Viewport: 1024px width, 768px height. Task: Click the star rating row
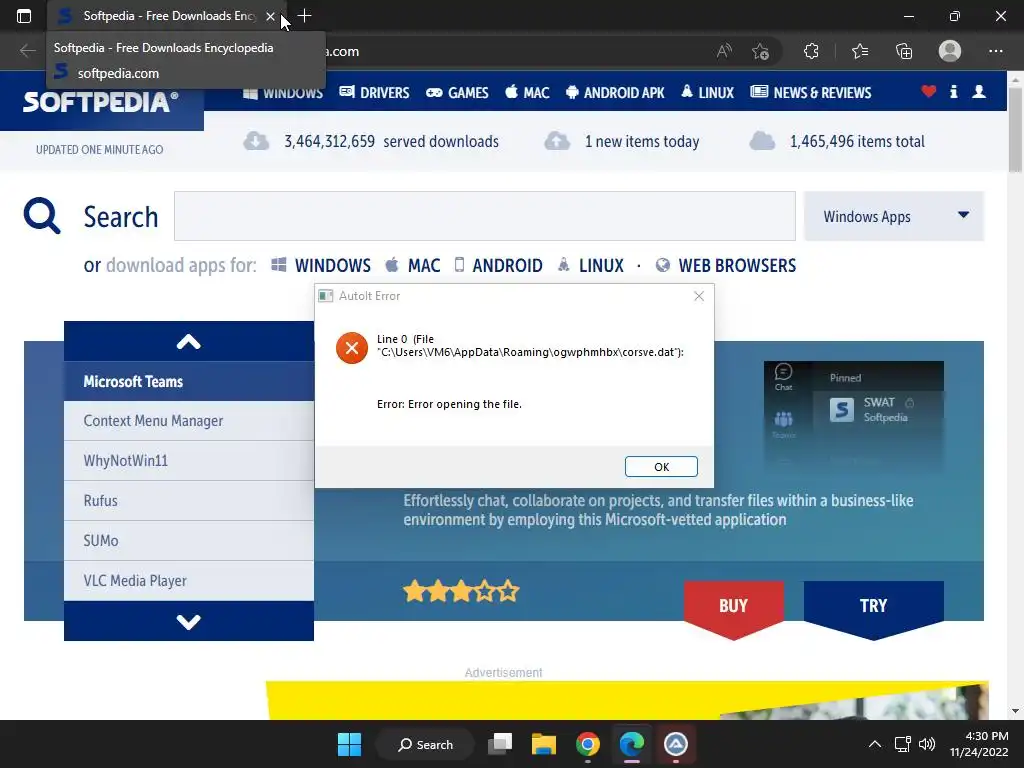(461, 592)
